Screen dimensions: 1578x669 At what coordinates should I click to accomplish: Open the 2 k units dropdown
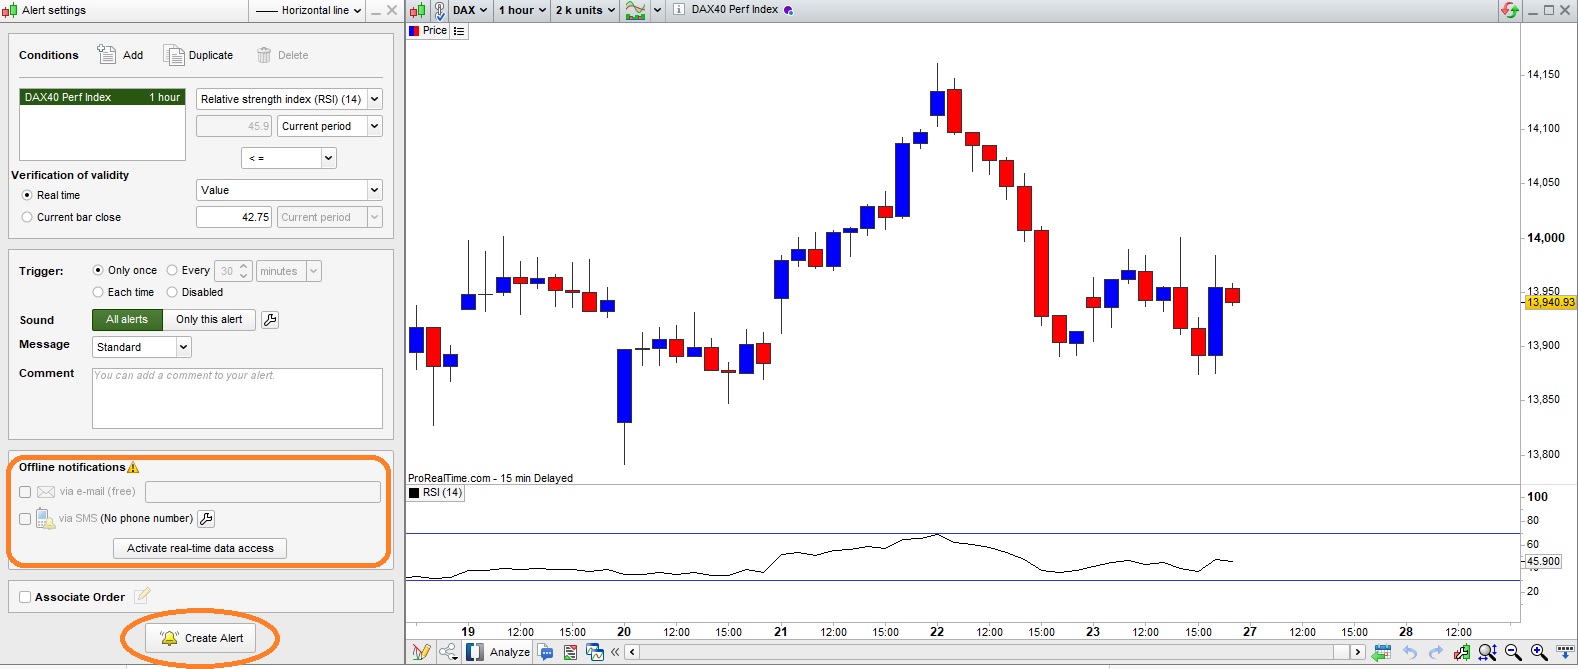click(585, 10)
